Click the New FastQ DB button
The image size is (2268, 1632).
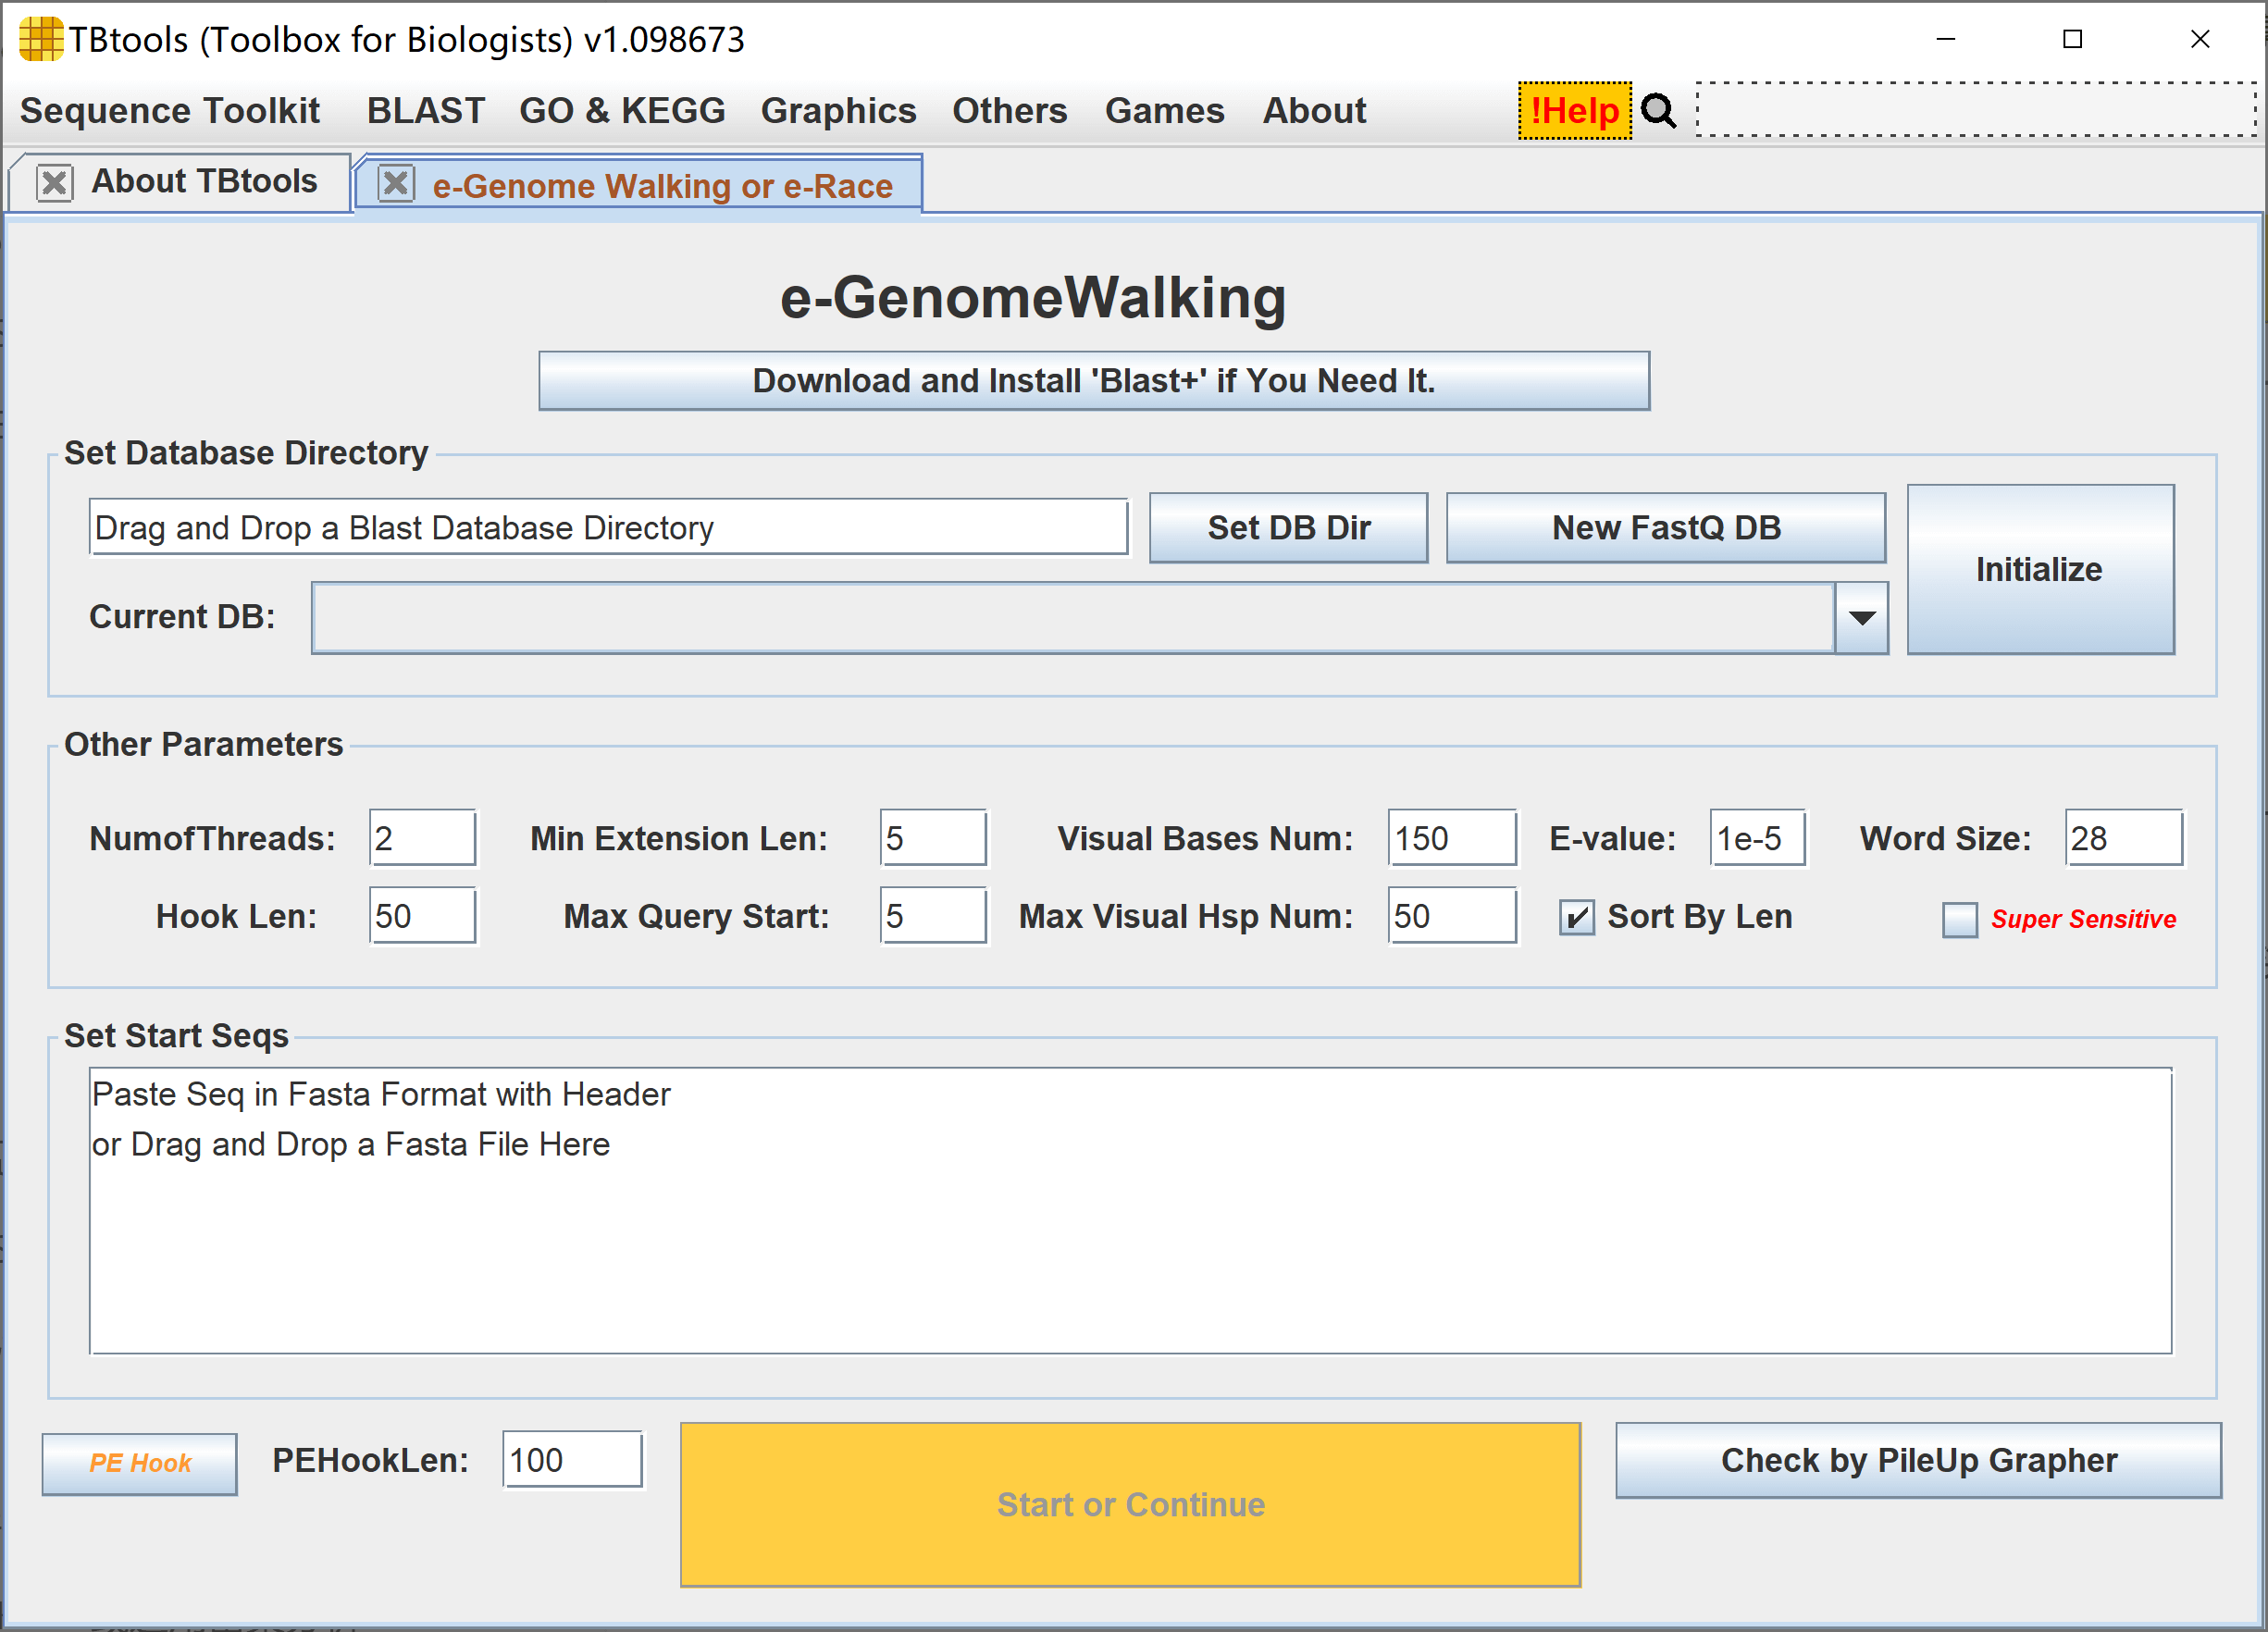(1666, 528)
